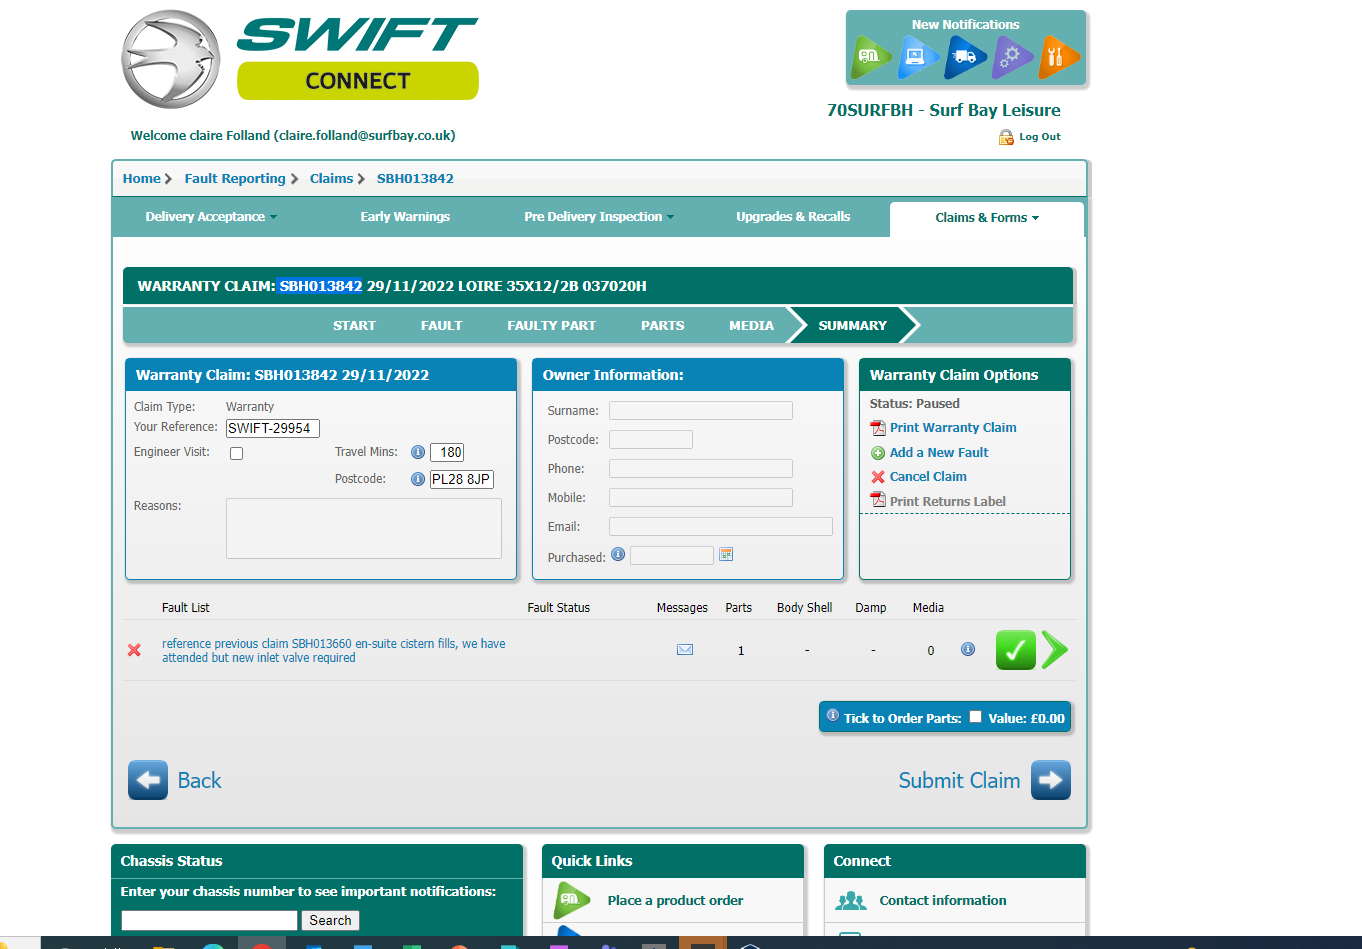Open the en-suite cistern fault description link
The image size is (1362, 949).
coord(334,651)
